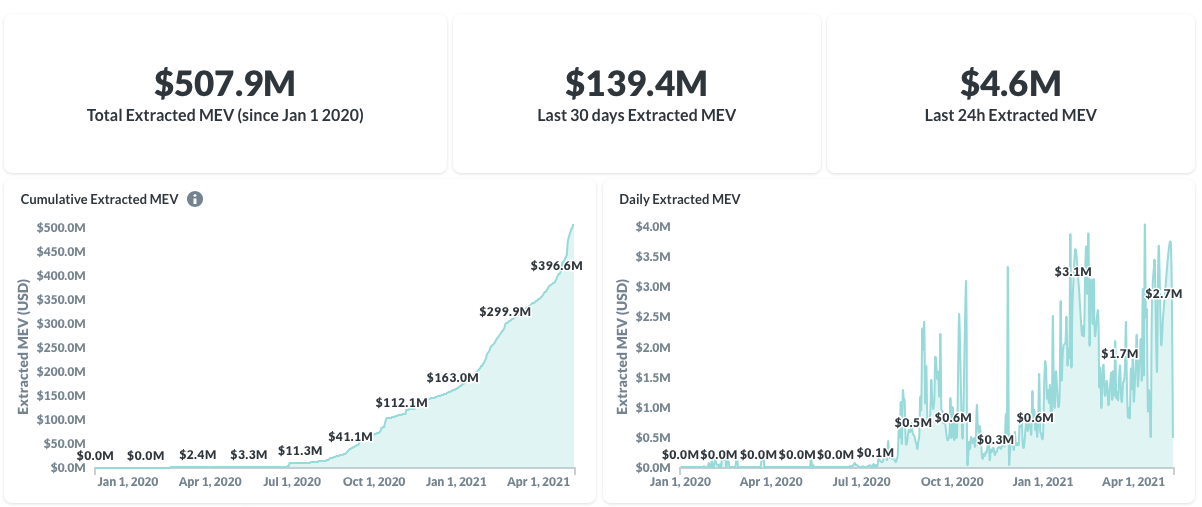Click the $299.9M data label
The width and height of the screenshot is (1202, 507).
[x=505, y=312]
